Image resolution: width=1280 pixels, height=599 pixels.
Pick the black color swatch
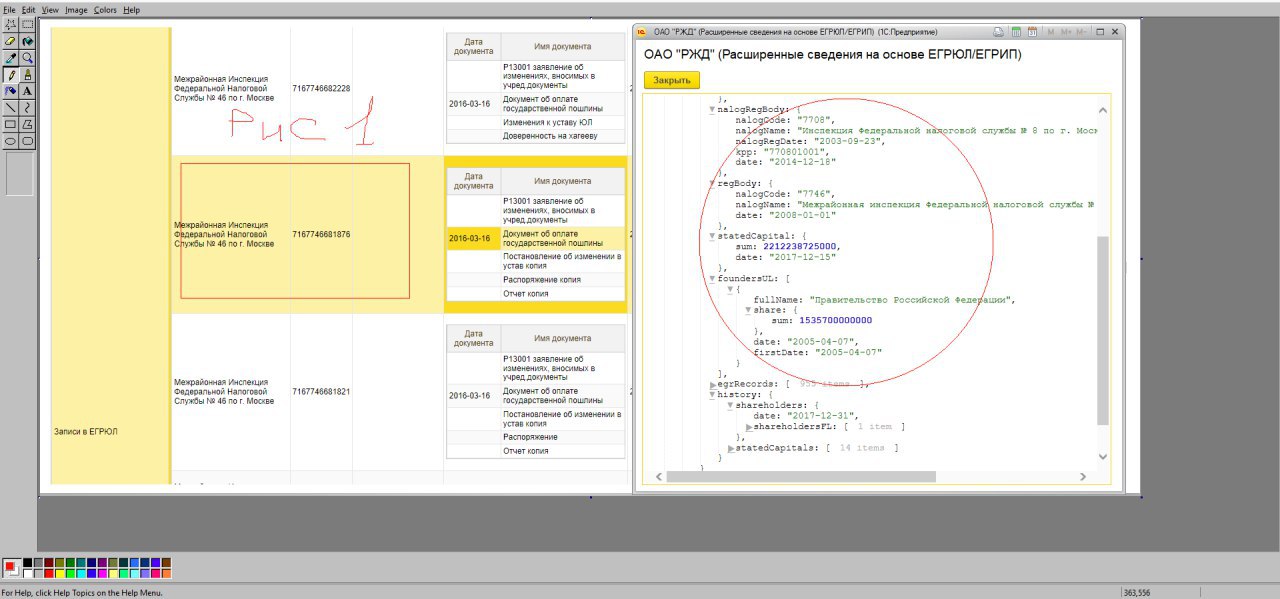[x=27, y=562]
